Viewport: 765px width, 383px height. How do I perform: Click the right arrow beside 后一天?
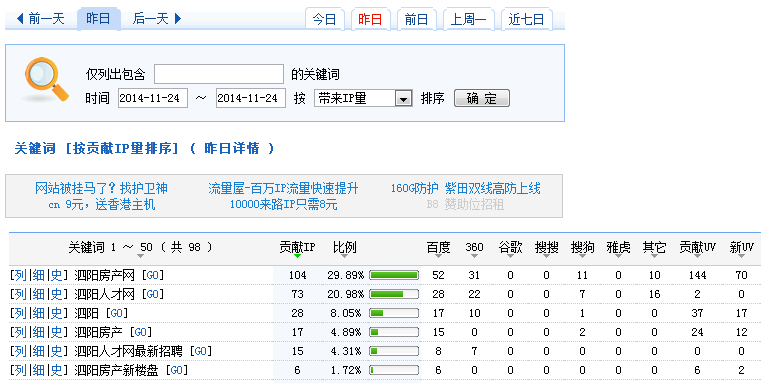pyautogui.click(x=178, y=19)
